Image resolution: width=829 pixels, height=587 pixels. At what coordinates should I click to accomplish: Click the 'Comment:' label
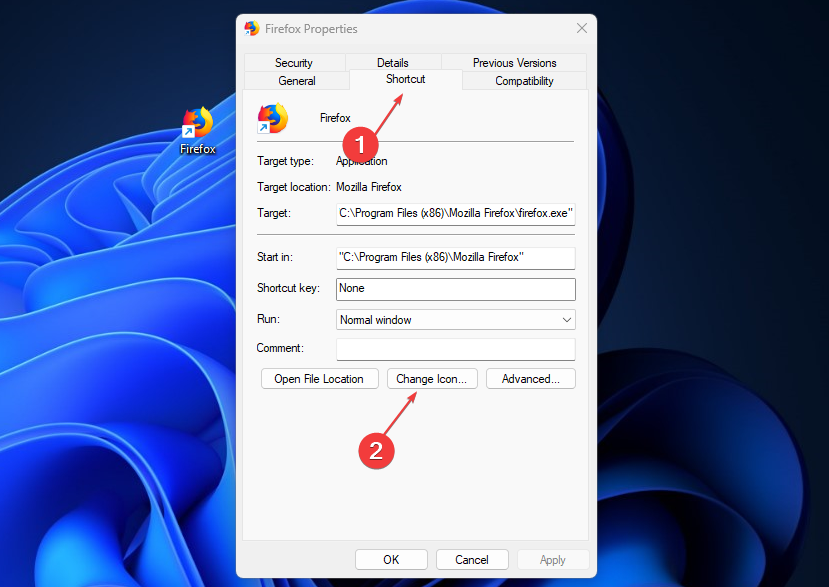(280, 347)
